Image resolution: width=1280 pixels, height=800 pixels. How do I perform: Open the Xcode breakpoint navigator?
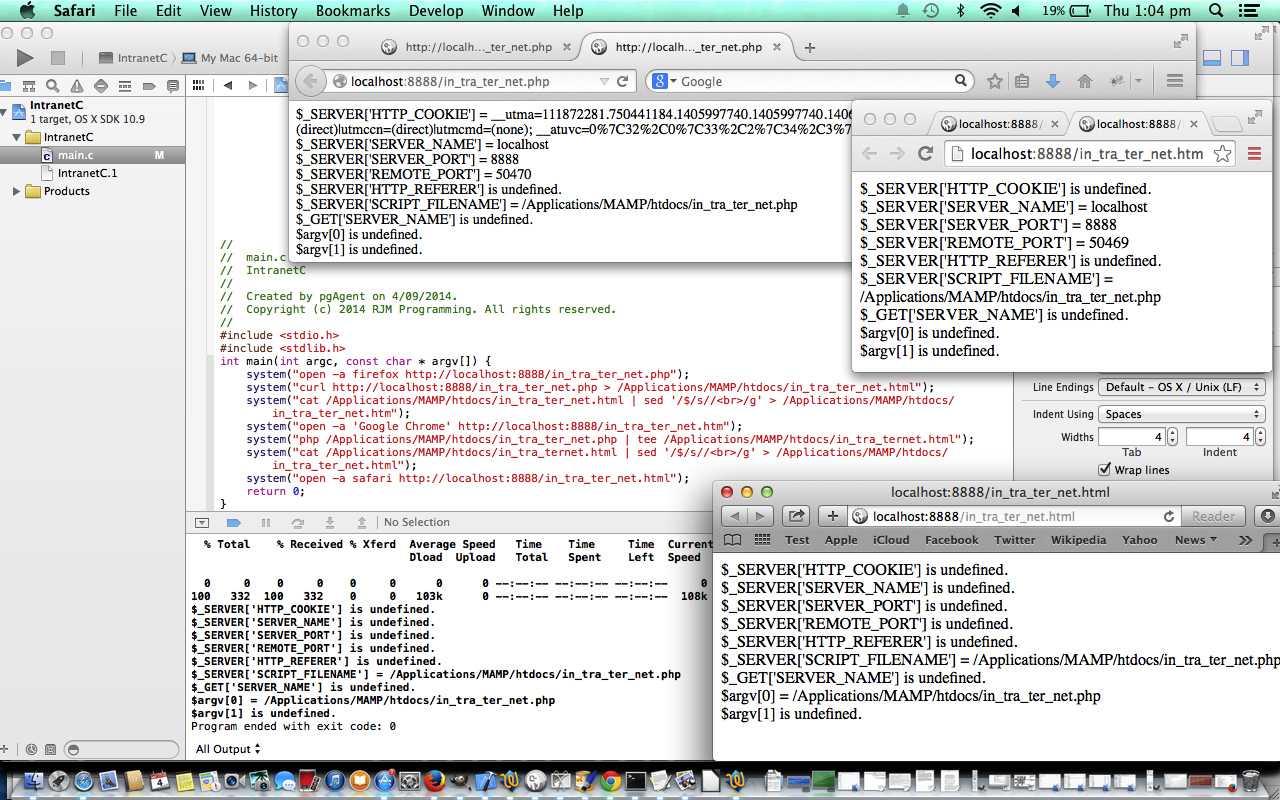tap(149, 85)
